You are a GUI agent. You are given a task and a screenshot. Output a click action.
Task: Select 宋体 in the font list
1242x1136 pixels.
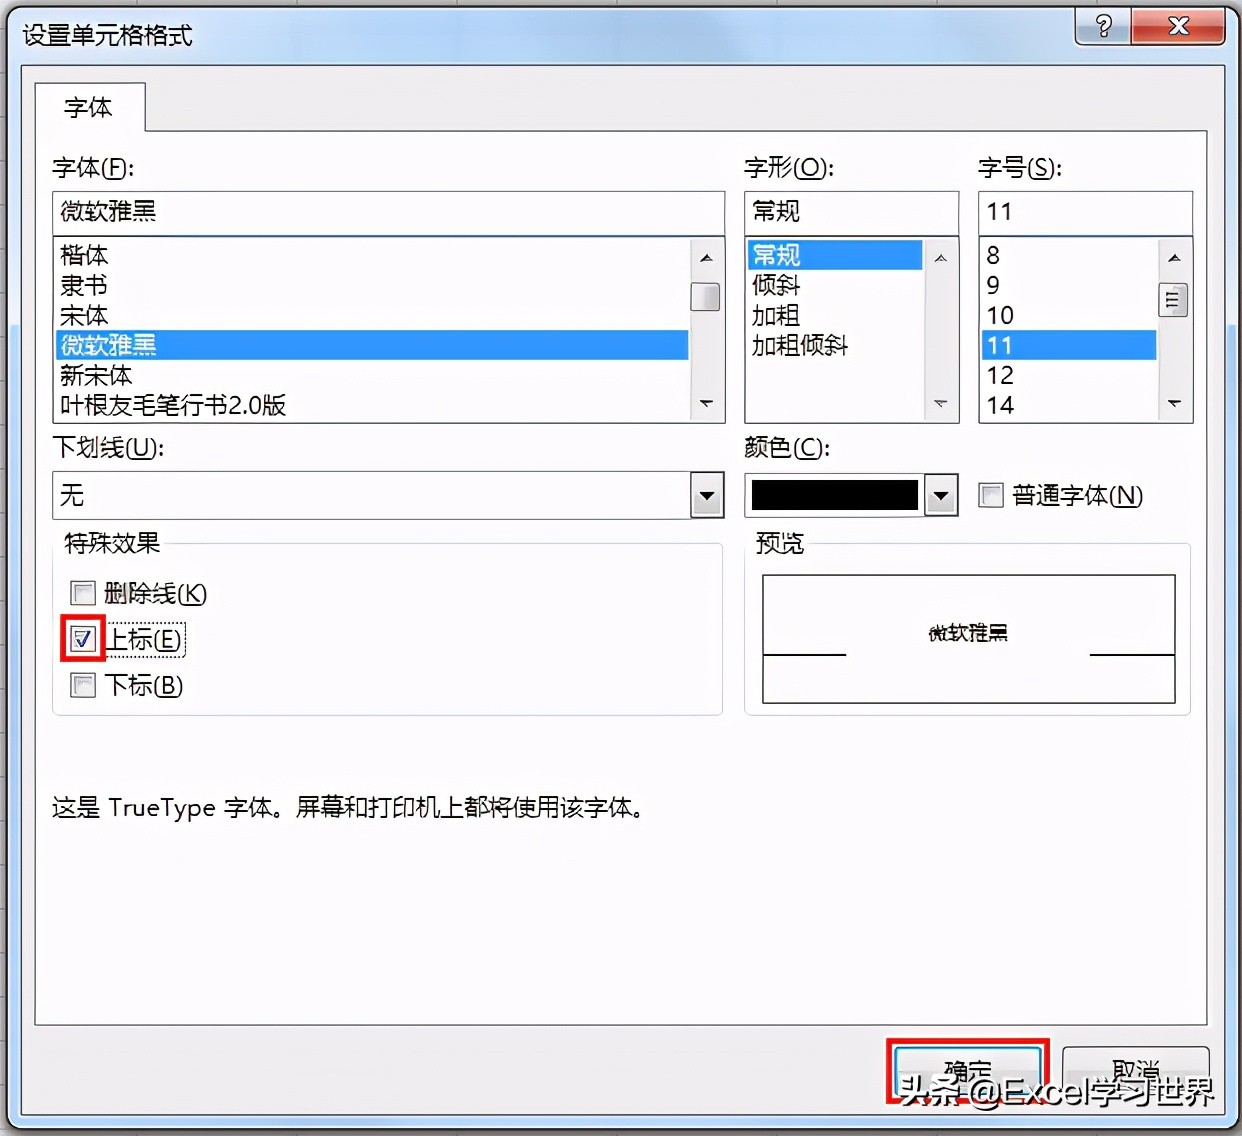pos(372,315)
